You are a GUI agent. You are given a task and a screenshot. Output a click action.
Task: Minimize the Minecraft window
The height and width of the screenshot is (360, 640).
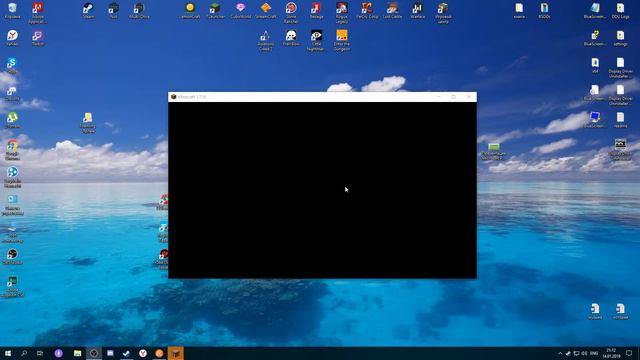pos(439,97)
